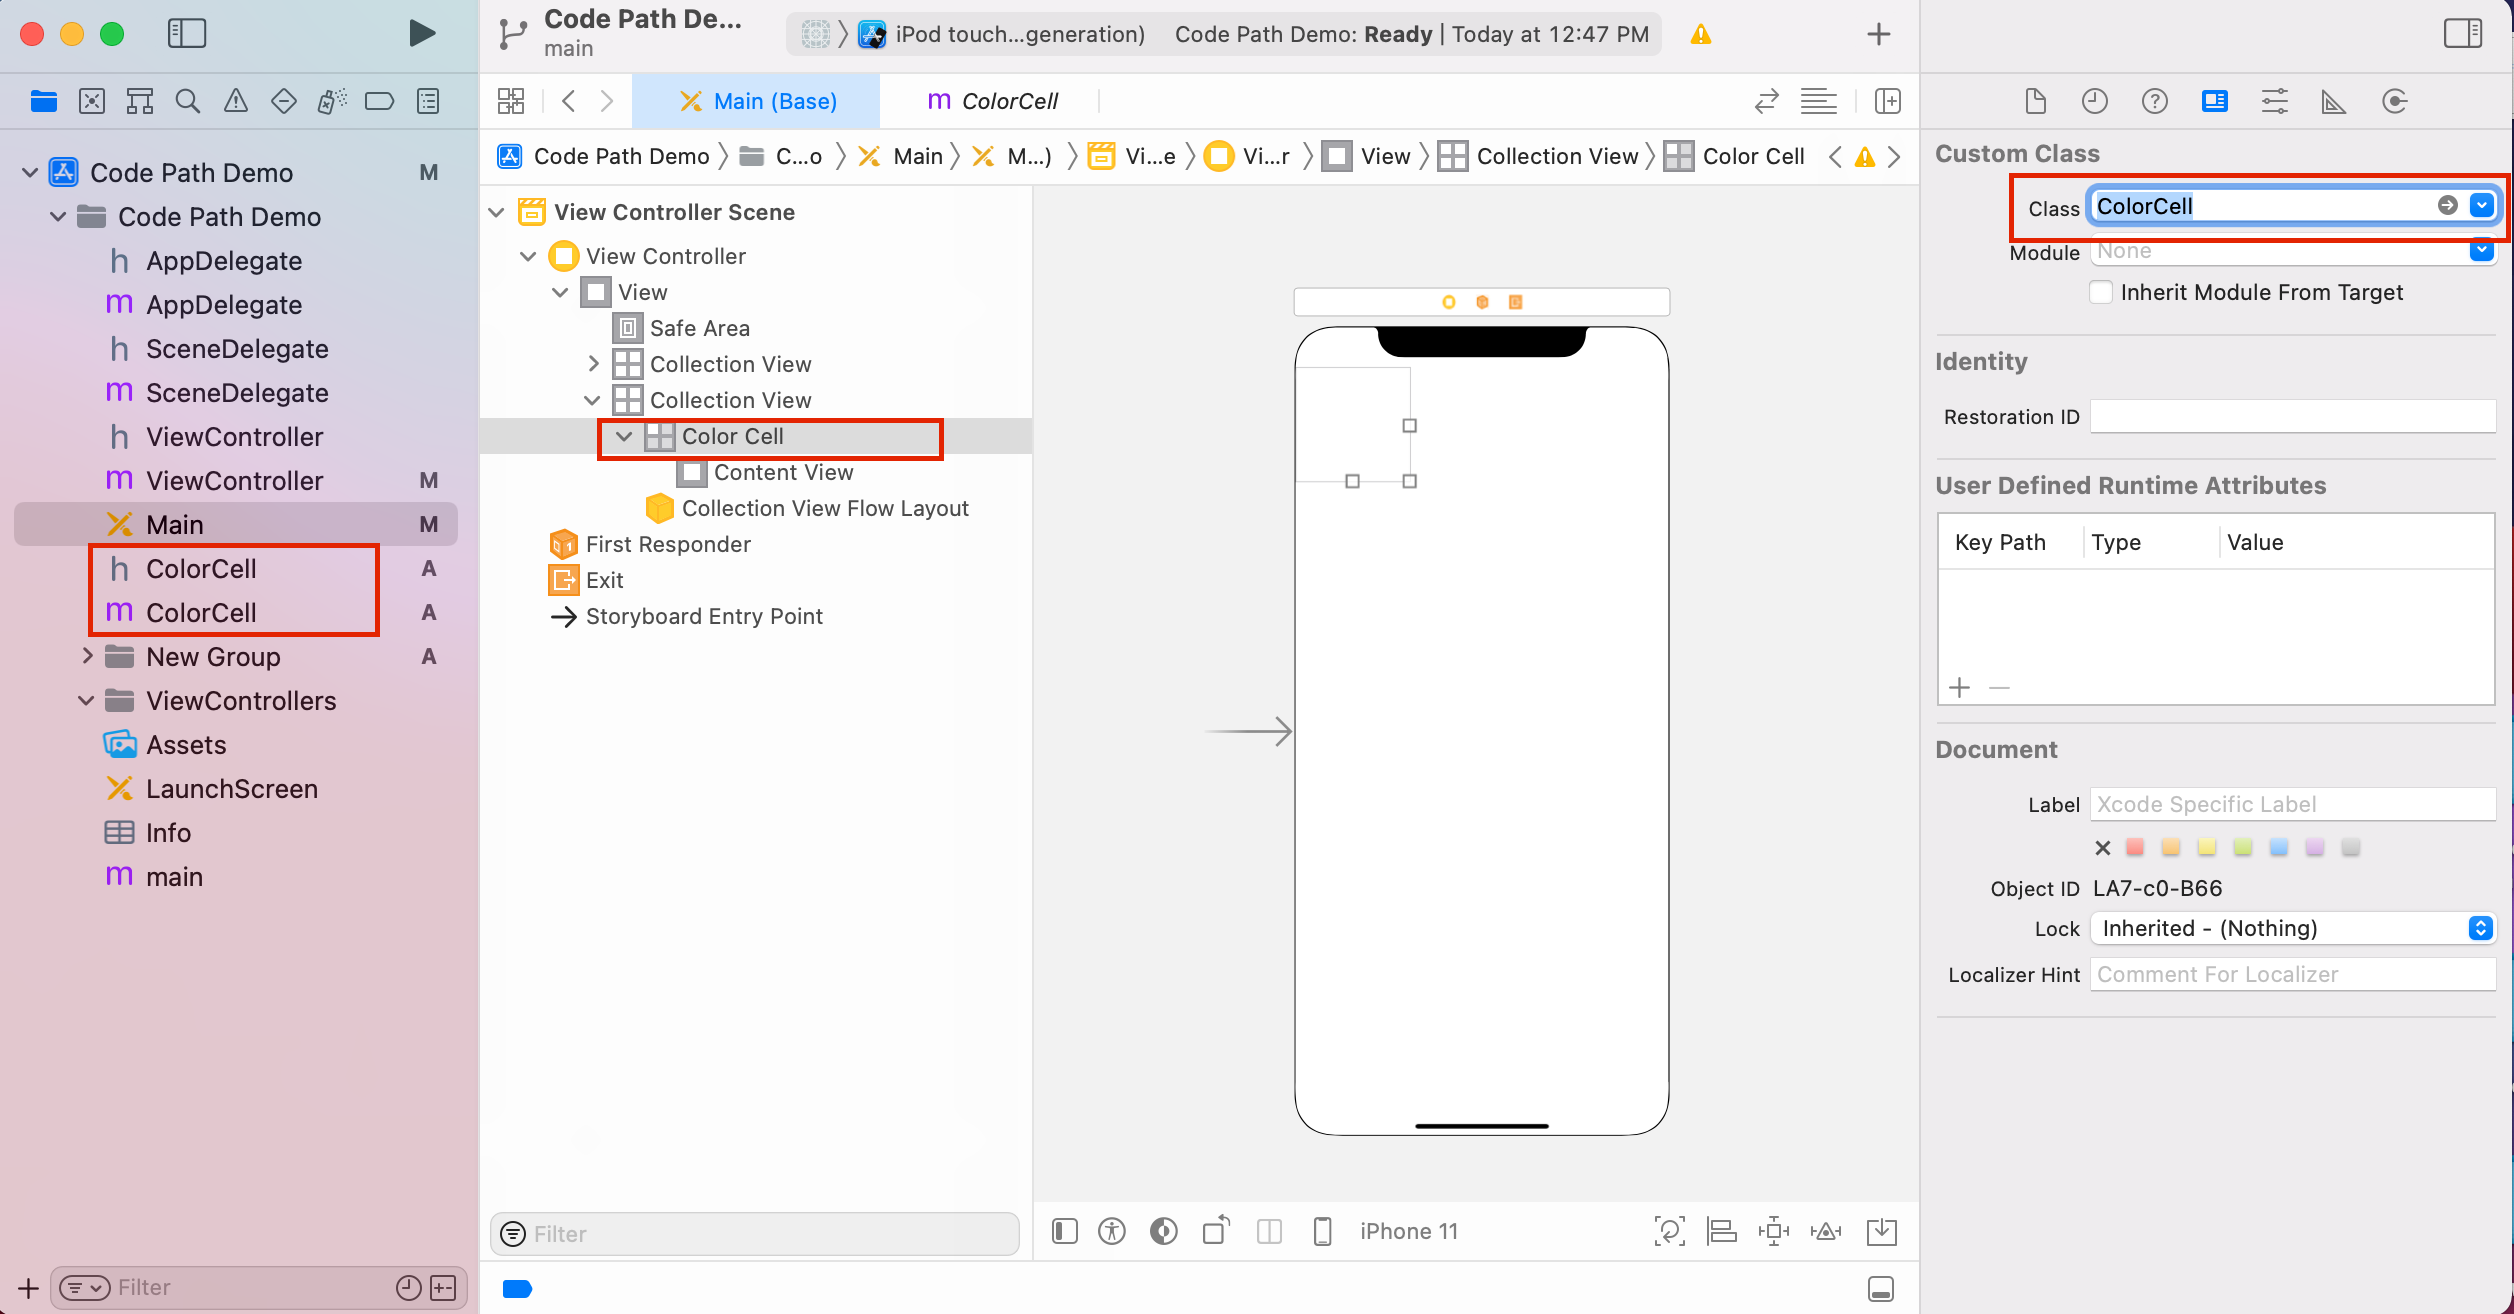Click Add Editor on Right icon
The height and width of the screenshot is (1314, 2514).
[x=1887, y=101]
